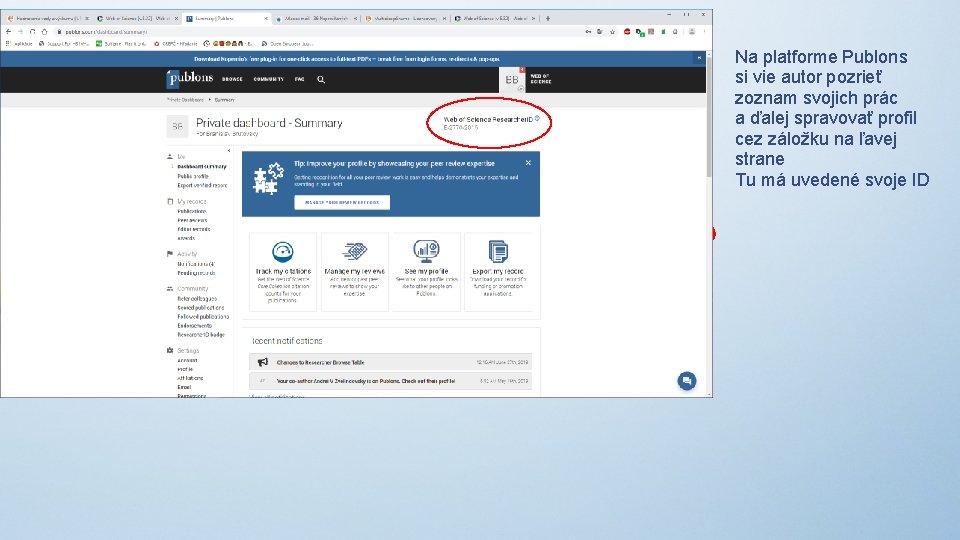Open ResearcherID badge in sidebar
The height and width of the screenshot is (540, 960).
pos(201,335)
